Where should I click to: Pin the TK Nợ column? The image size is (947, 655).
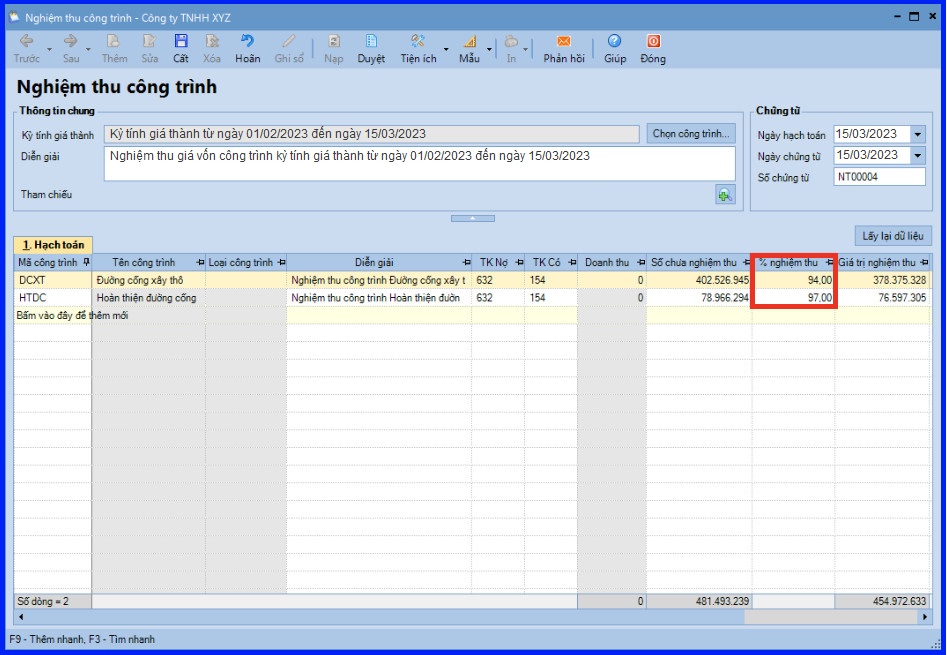click(519, 263)
